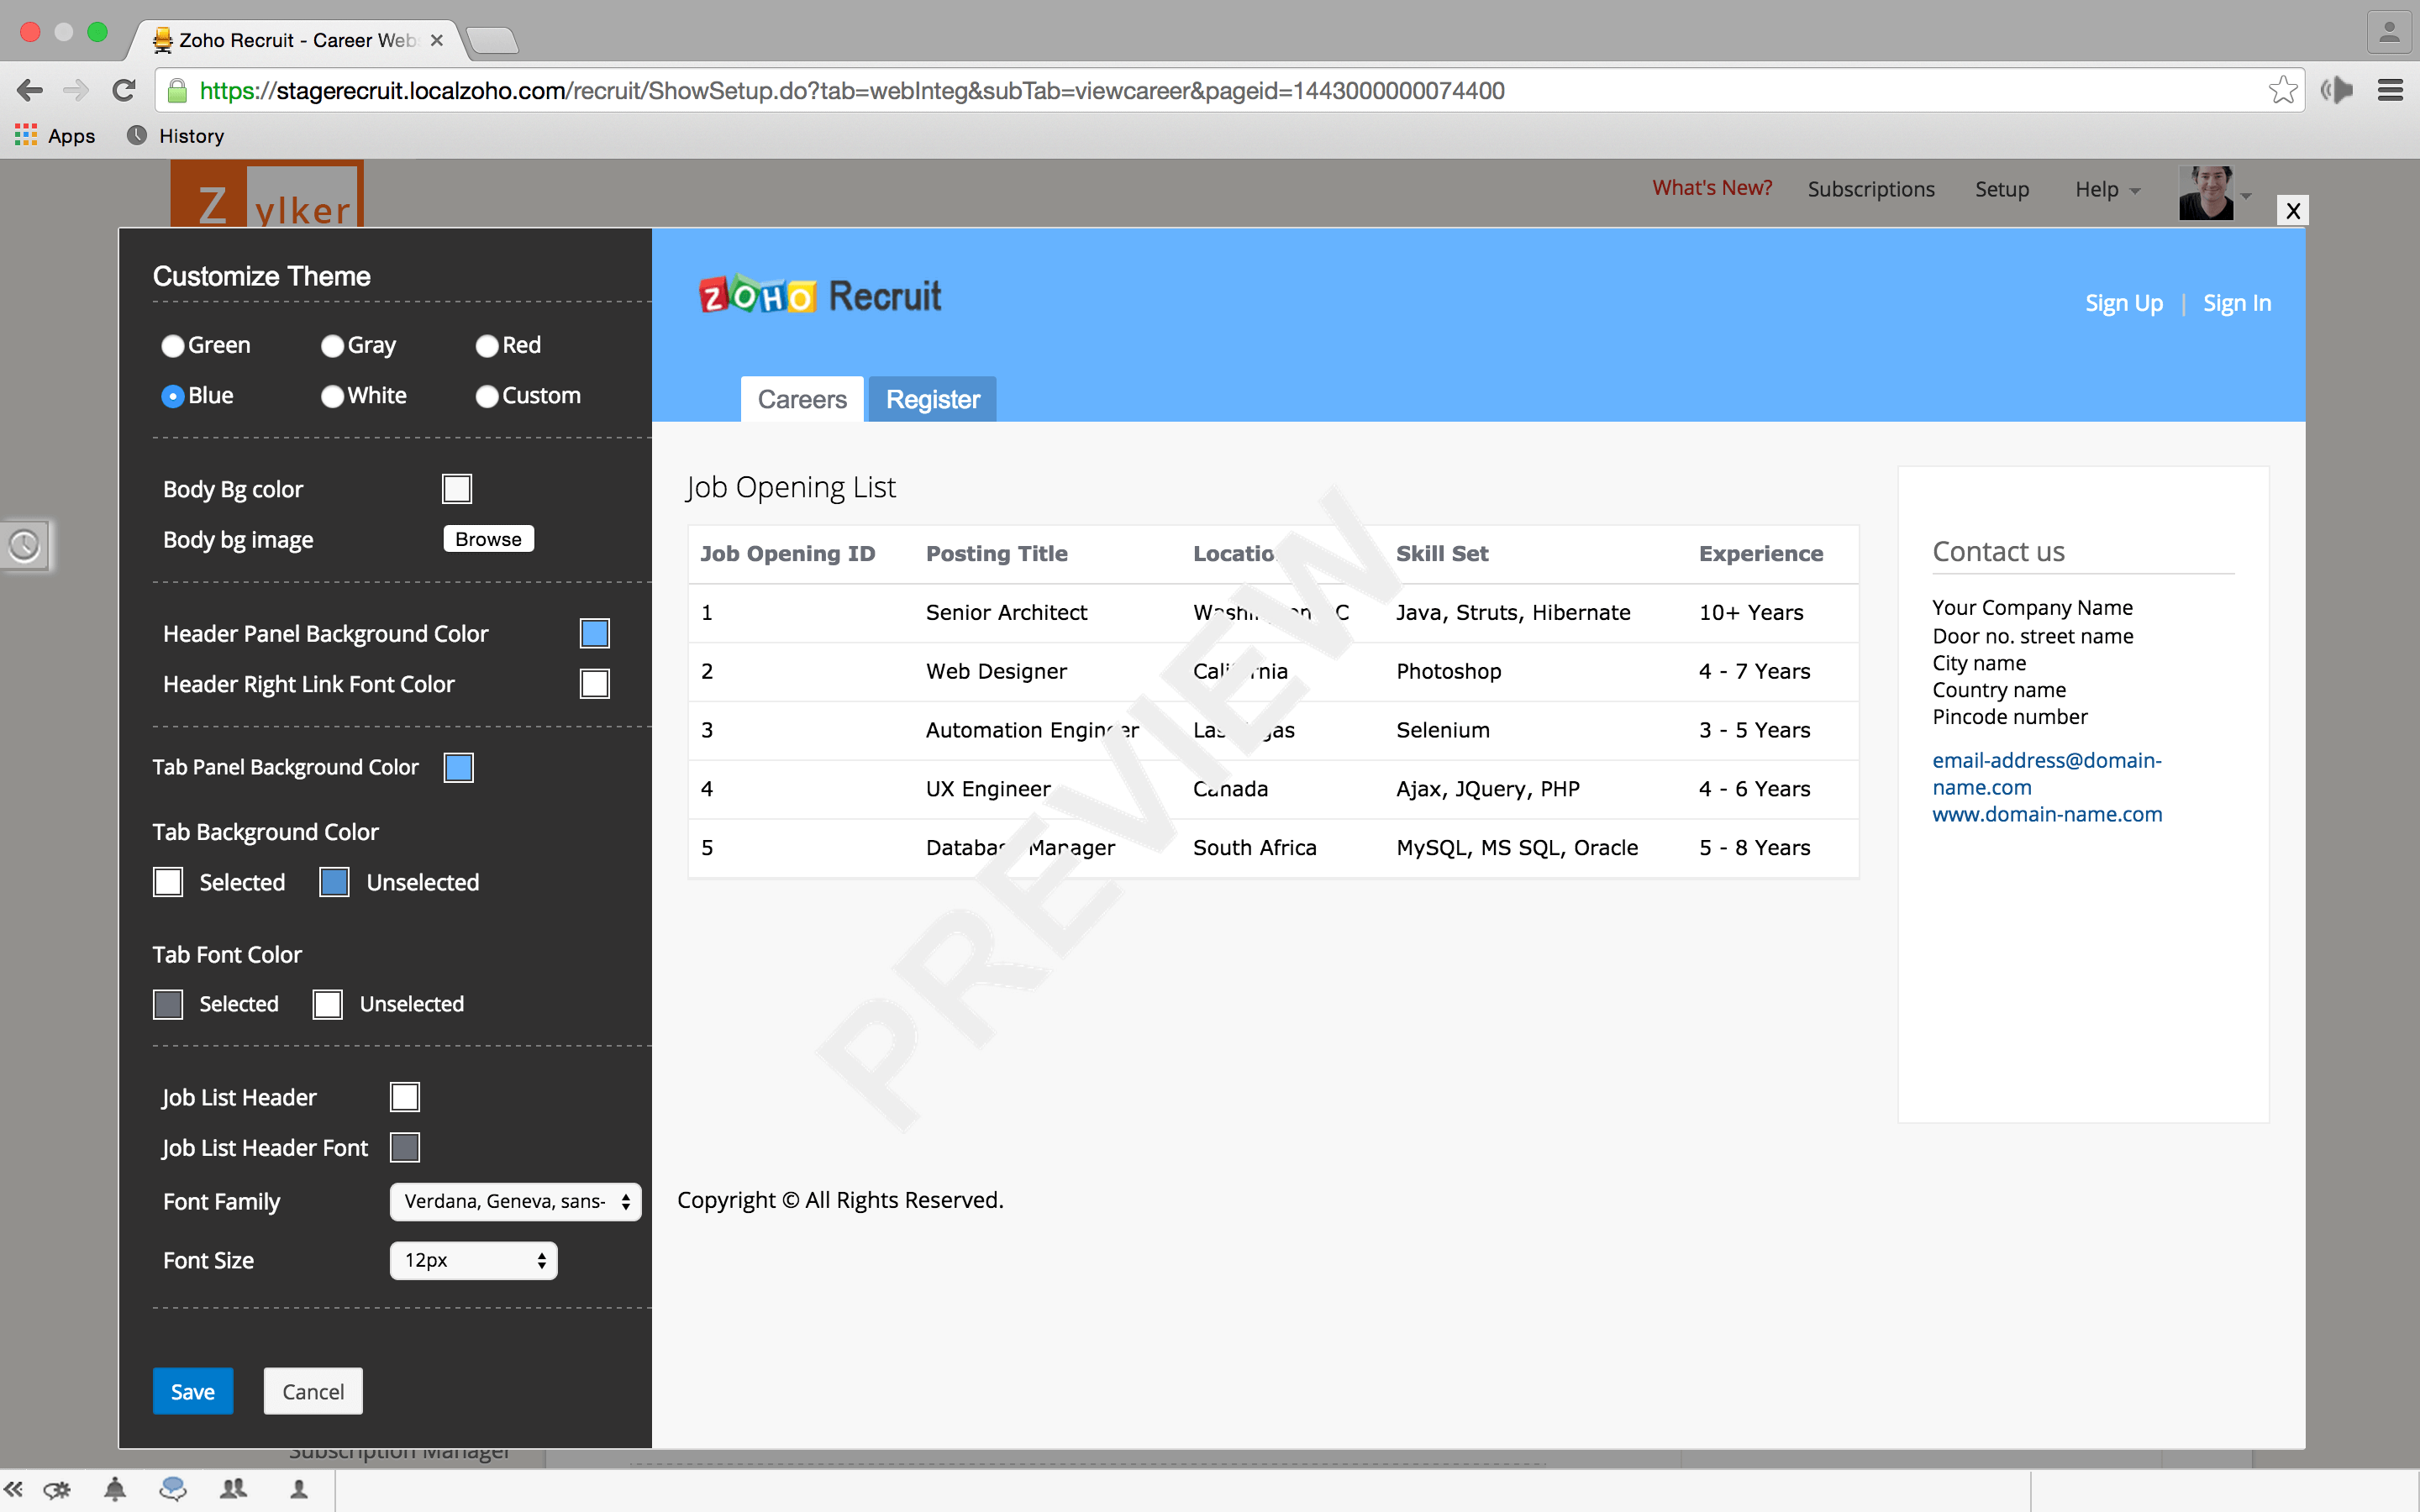Pick Job List Header color swatch
This screenshot has height=1512, width=2420.
point(405,1097)
